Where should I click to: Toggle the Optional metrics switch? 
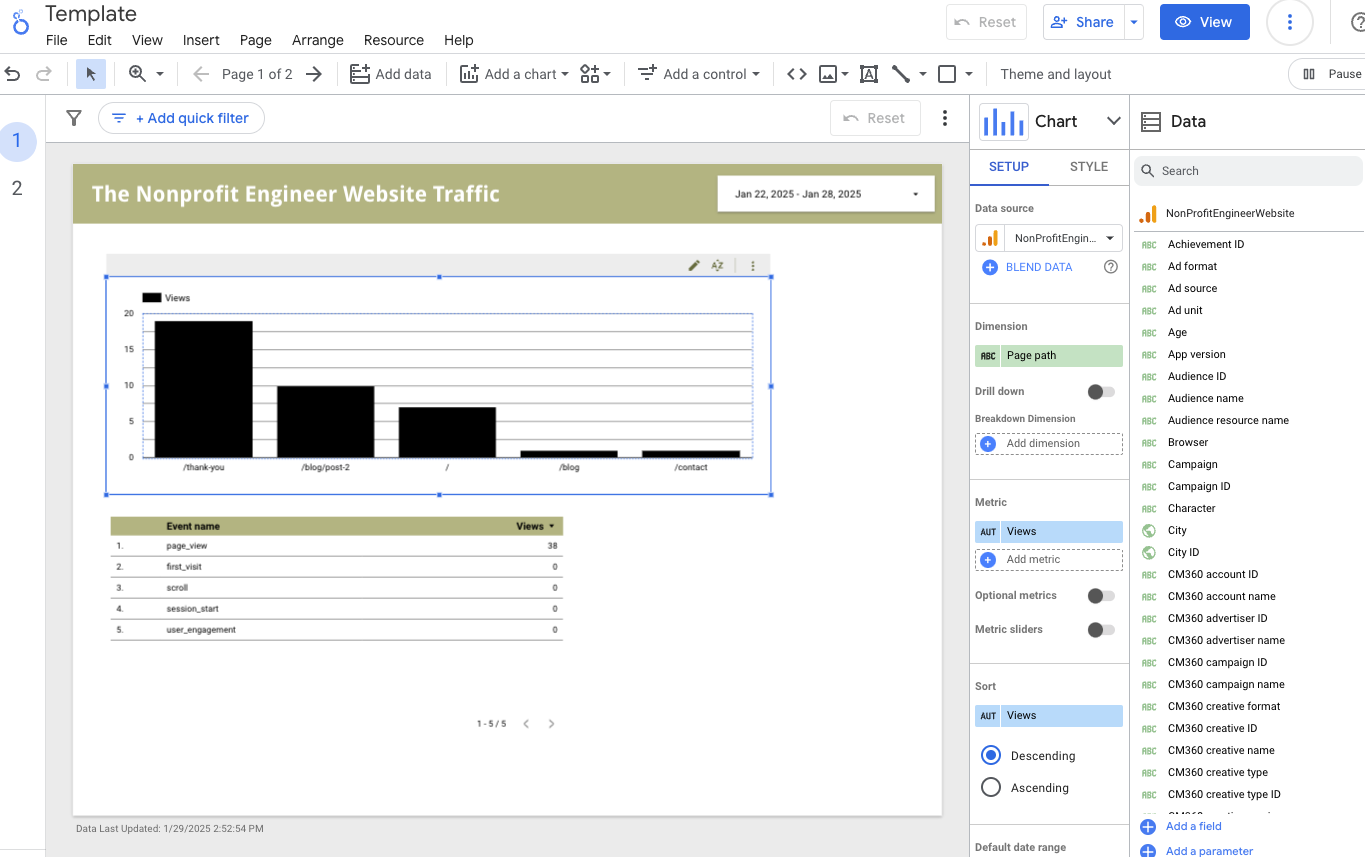[1101, 595]
